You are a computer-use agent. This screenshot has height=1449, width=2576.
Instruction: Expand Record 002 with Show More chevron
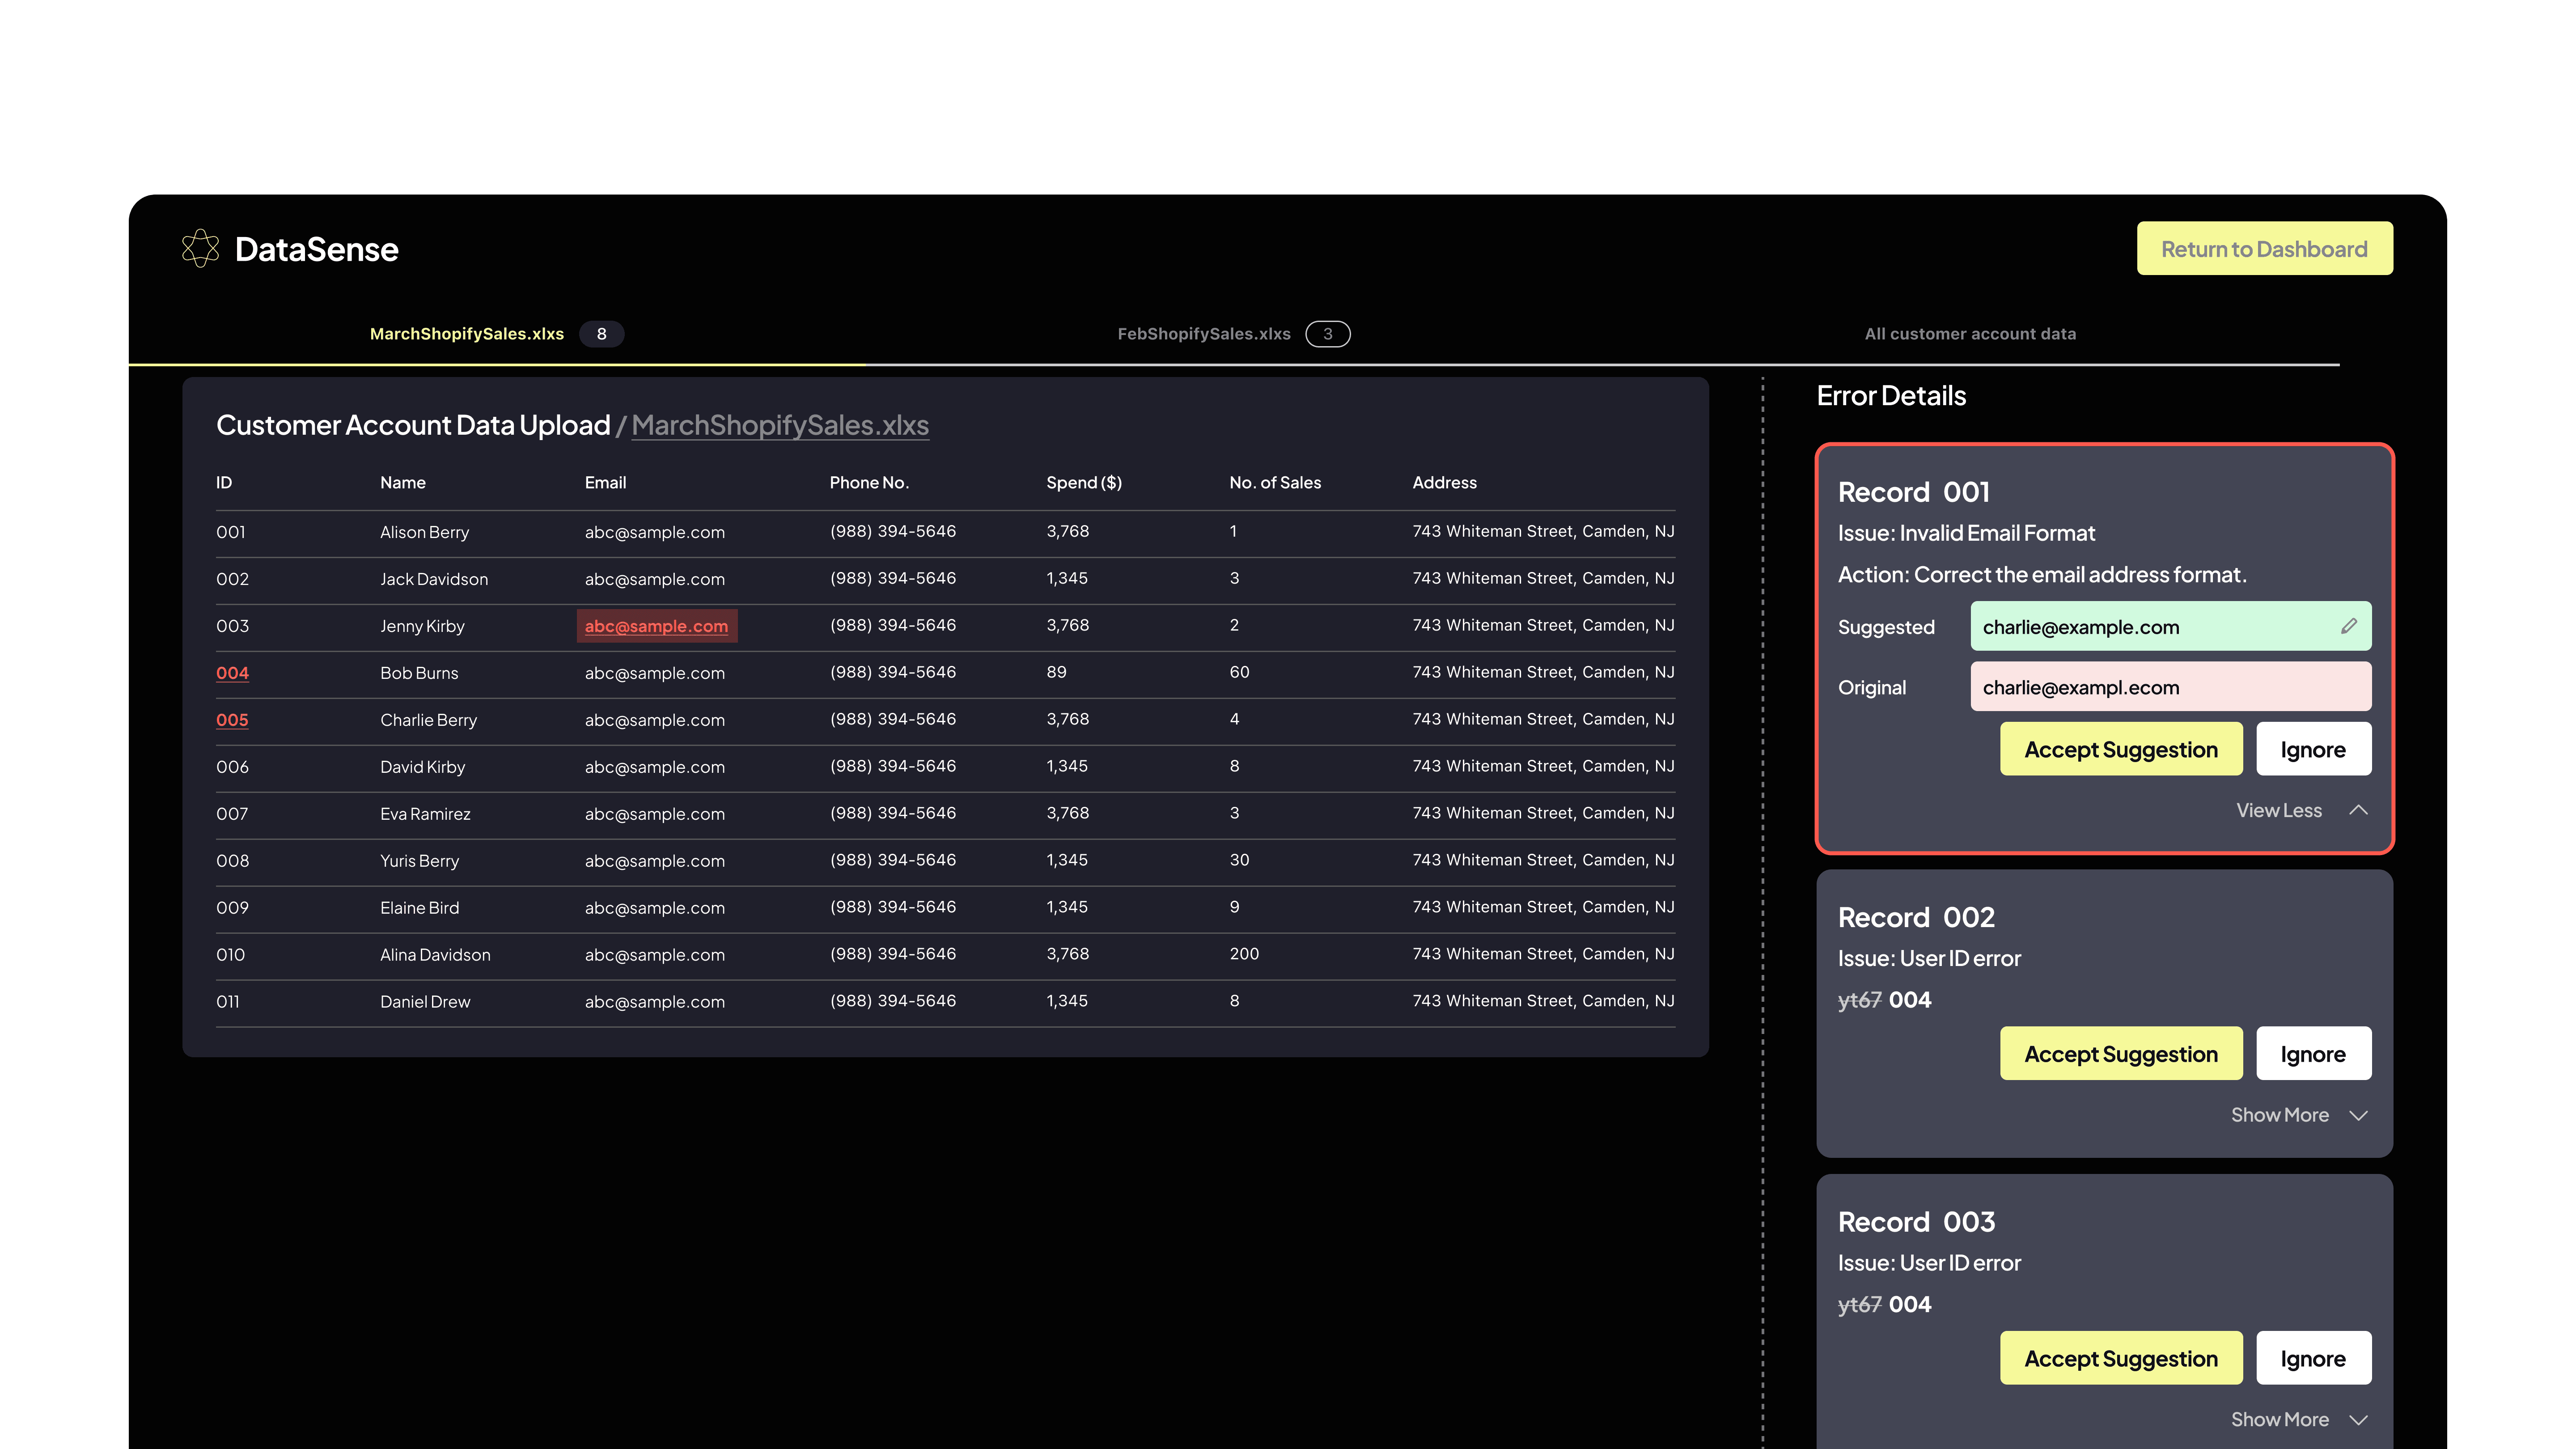[x=2358, y=1115]
